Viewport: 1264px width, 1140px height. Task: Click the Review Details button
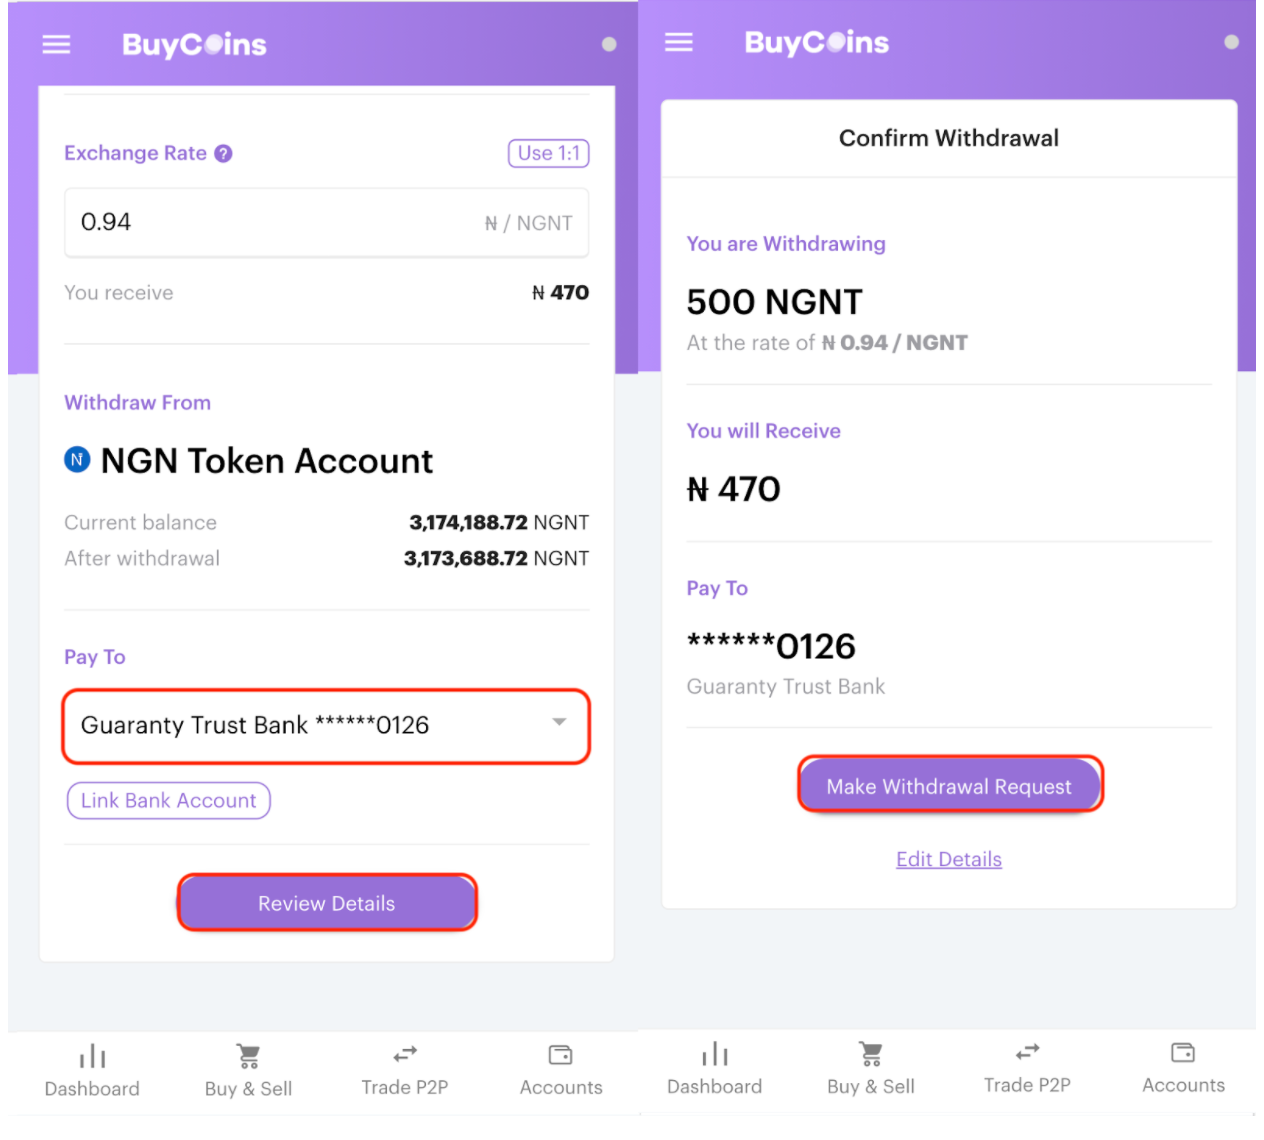327,903
